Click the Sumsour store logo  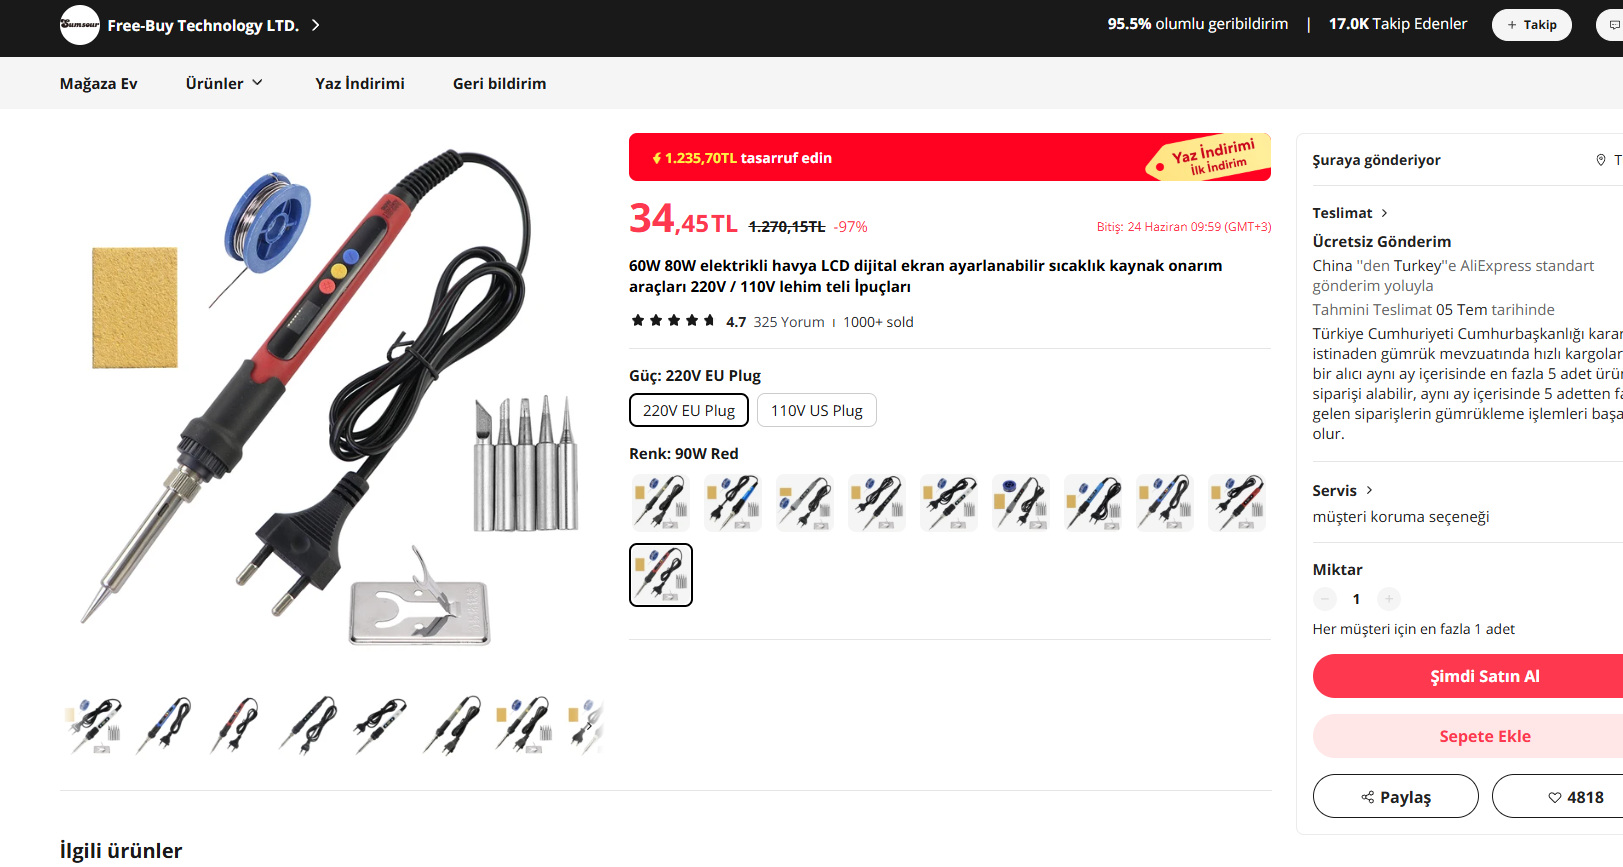pyautogui.click(x=80, y=25)
